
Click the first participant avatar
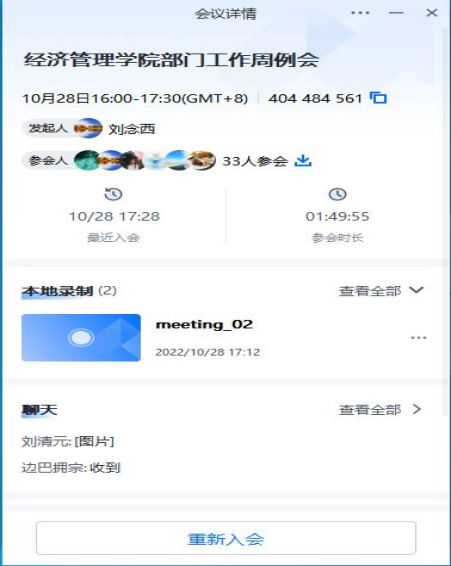[x=87, y=161]
